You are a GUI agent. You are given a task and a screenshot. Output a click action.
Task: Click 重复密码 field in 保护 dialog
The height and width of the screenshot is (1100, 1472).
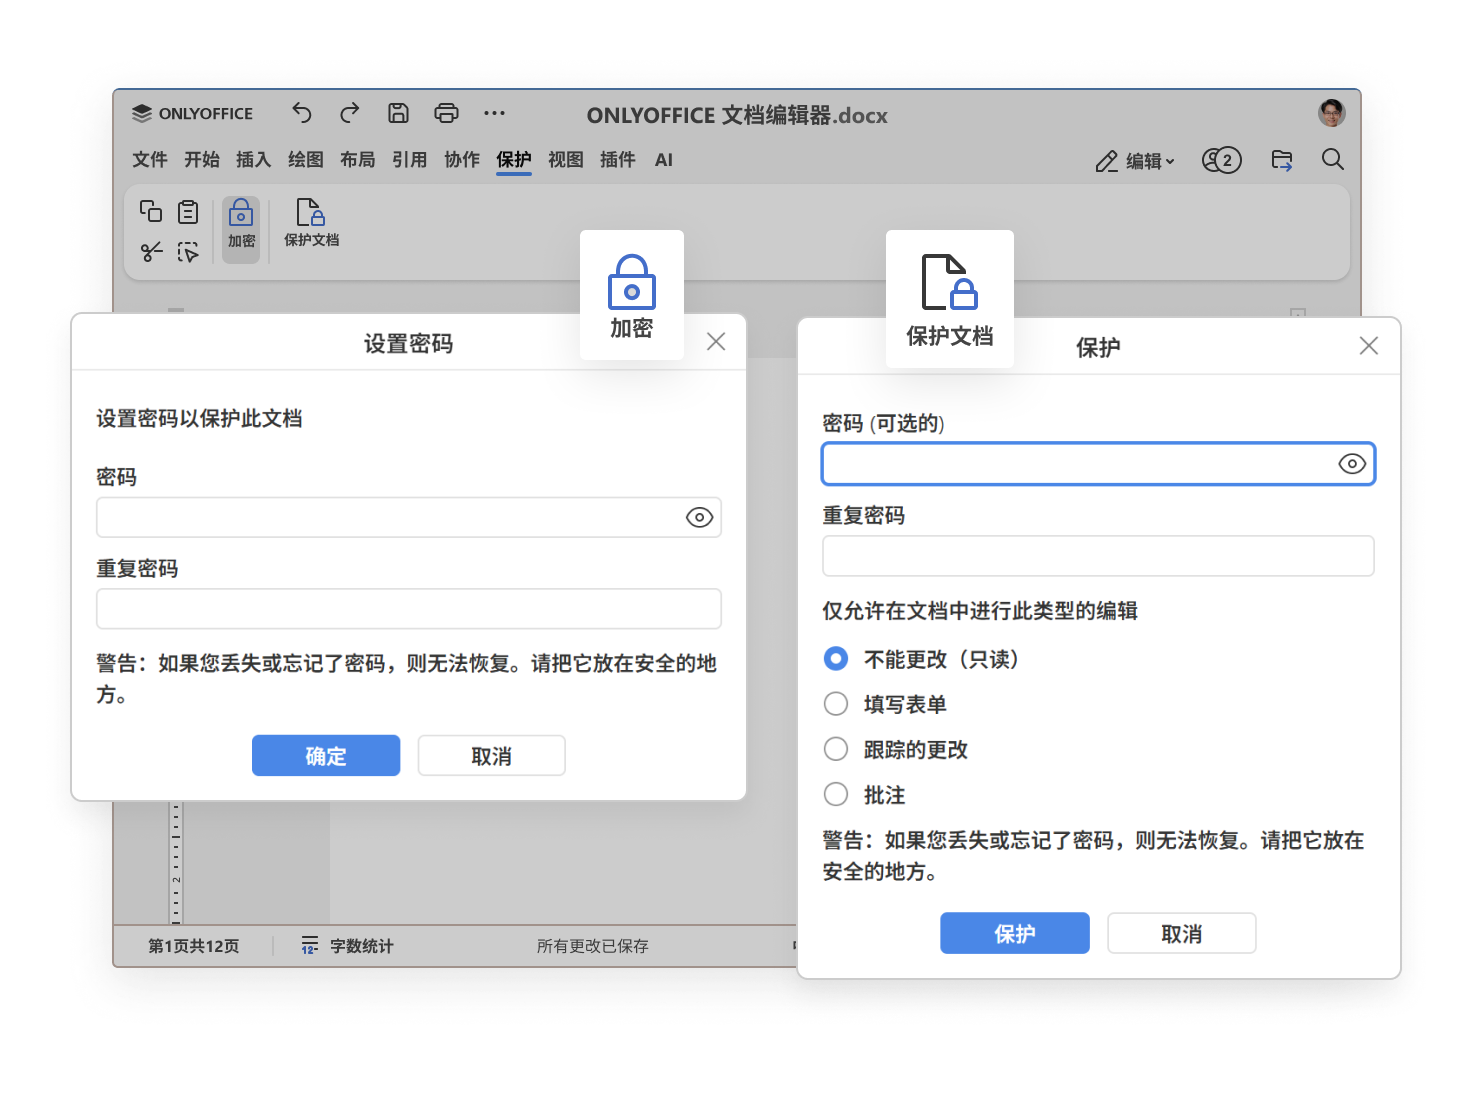(x=1098, y=556)
